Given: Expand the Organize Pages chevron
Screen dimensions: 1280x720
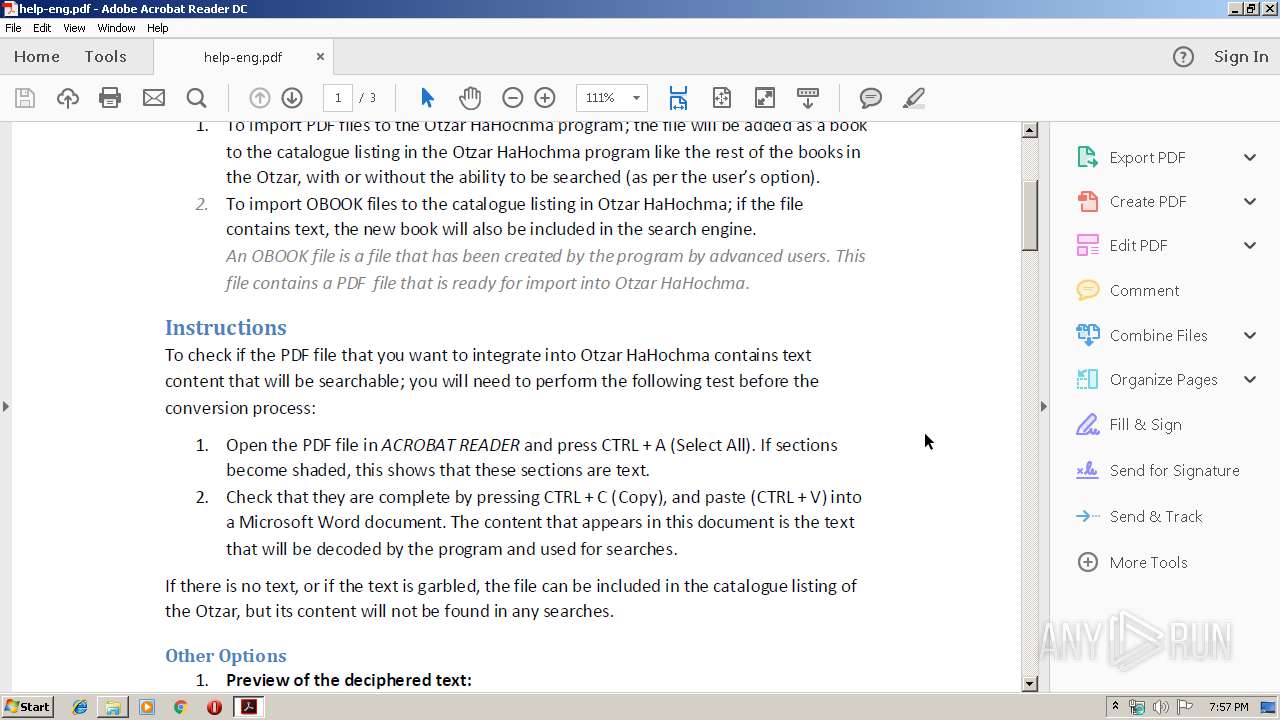Looking at the screenshot, I should [1250, 379].
